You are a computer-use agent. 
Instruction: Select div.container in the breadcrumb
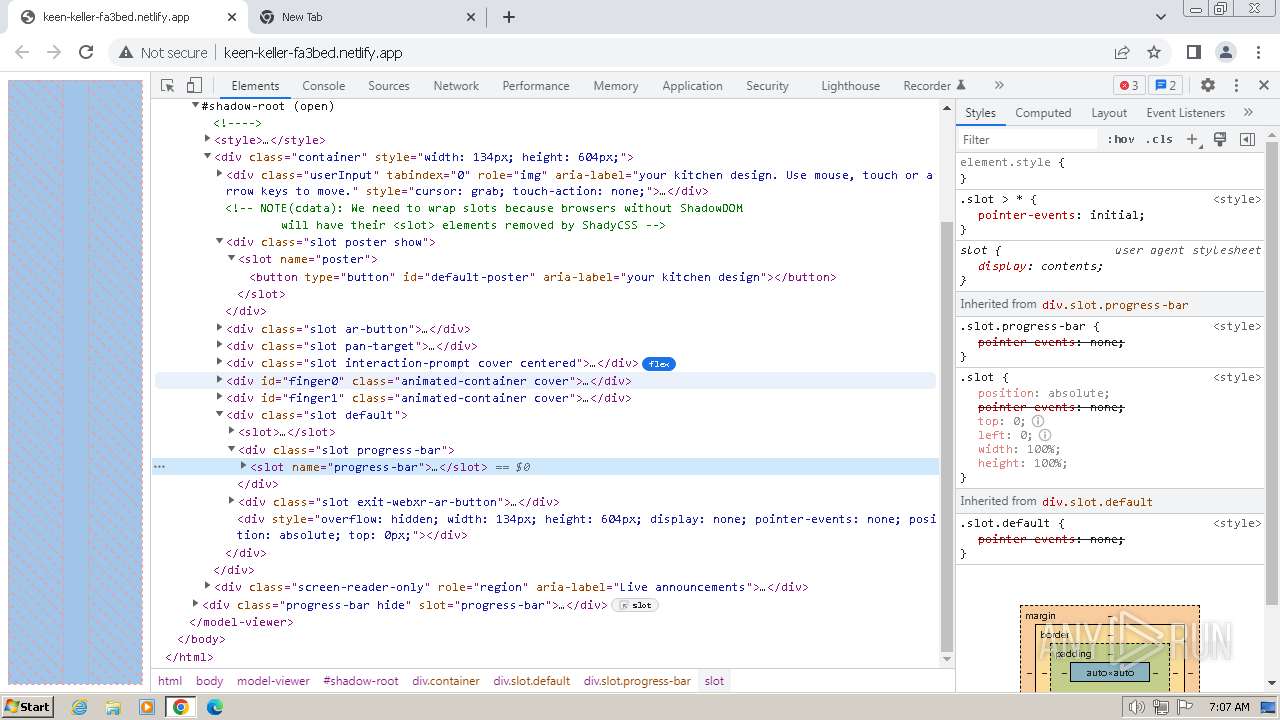point(446,681)
